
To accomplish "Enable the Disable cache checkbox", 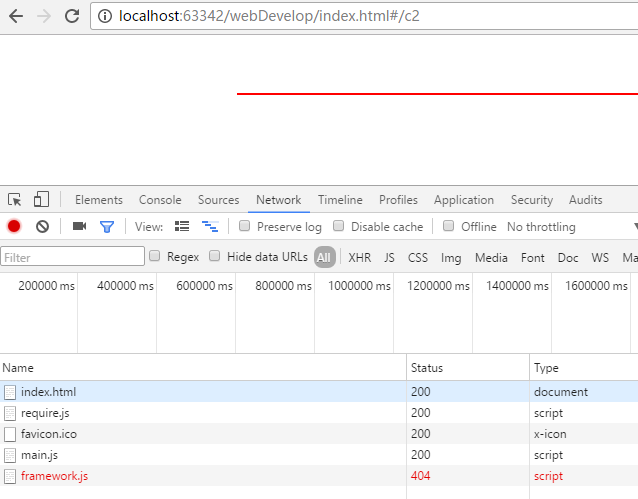I will [339, 226].
